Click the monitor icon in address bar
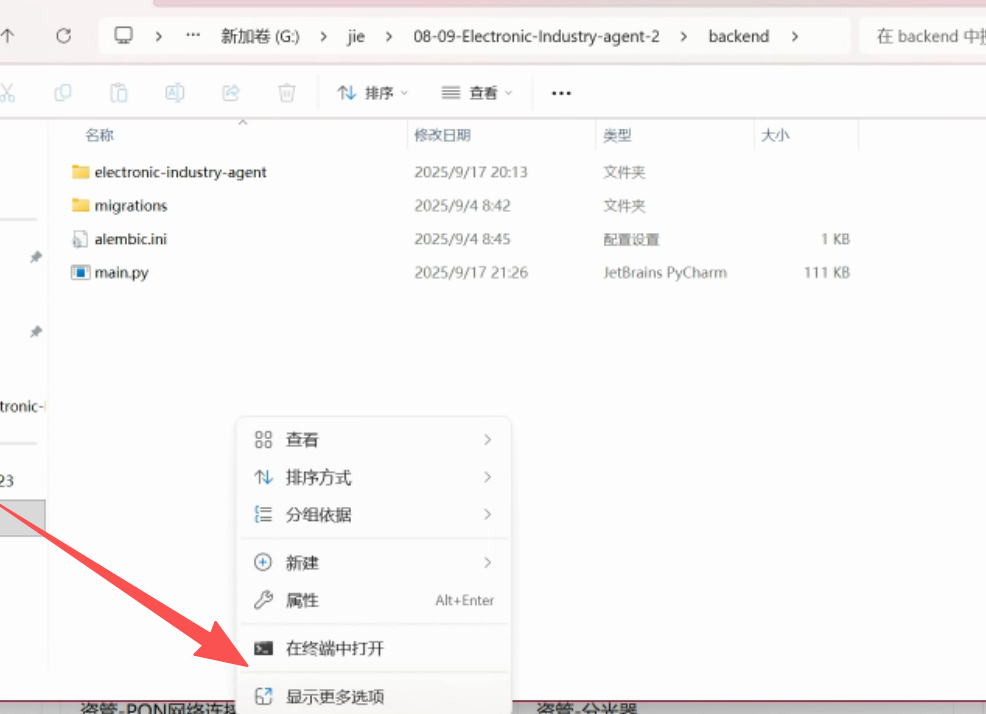 pyautogui.click(x=124, y=36)
